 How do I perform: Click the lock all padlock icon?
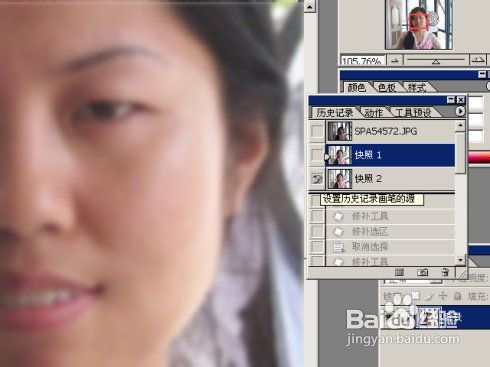(x=458, y=296)
